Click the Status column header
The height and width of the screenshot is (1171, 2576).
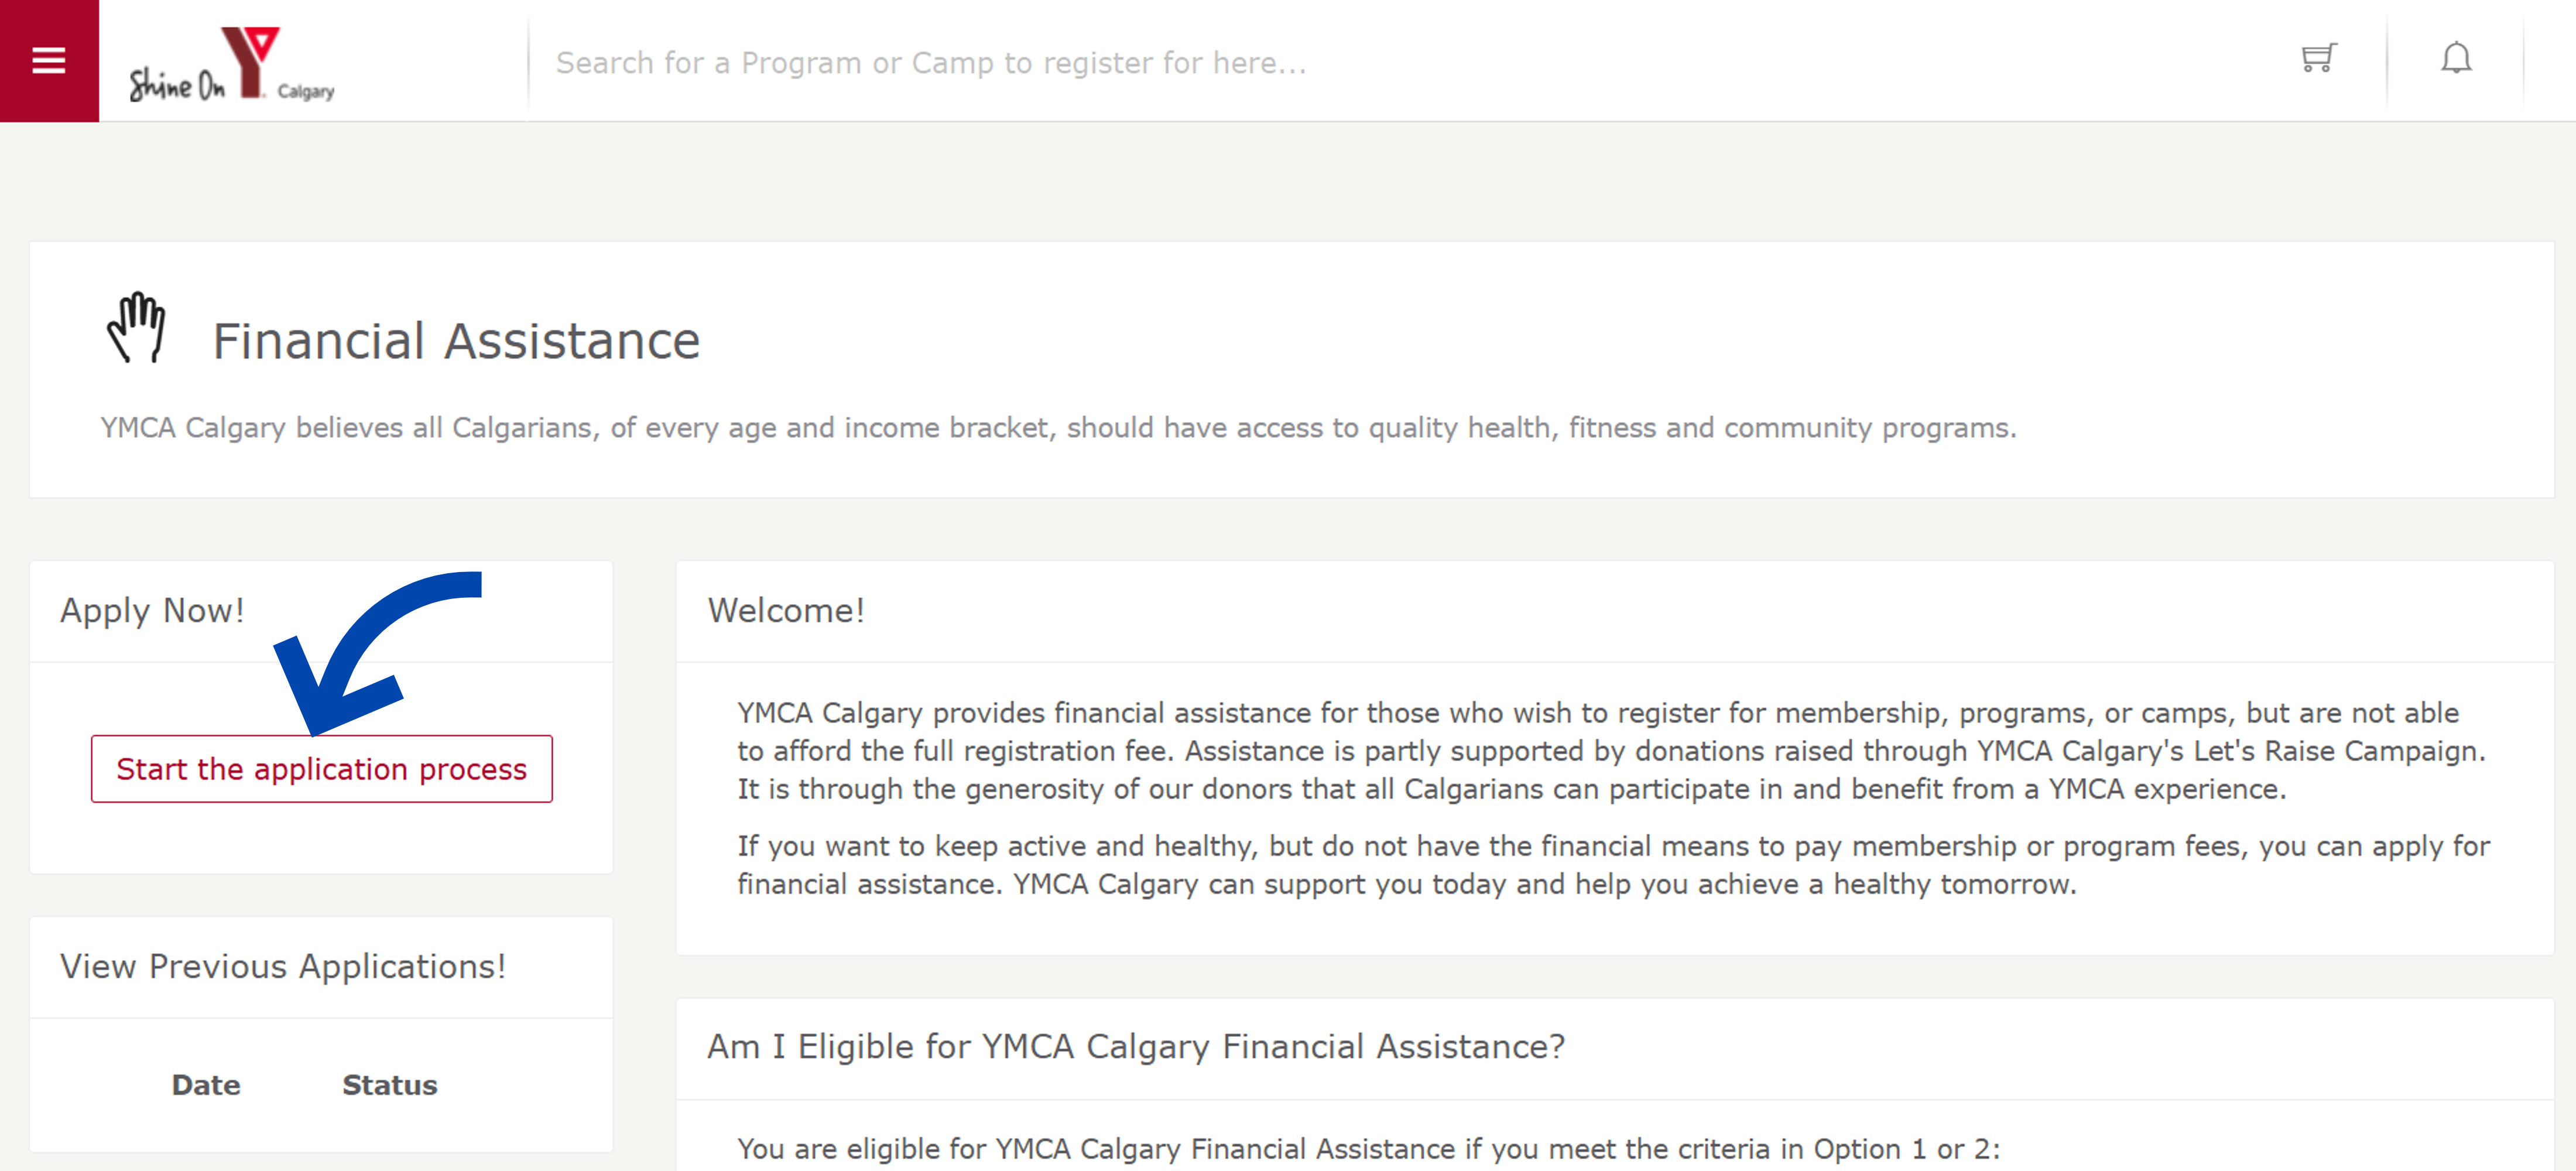click(x=389, y=1085)
